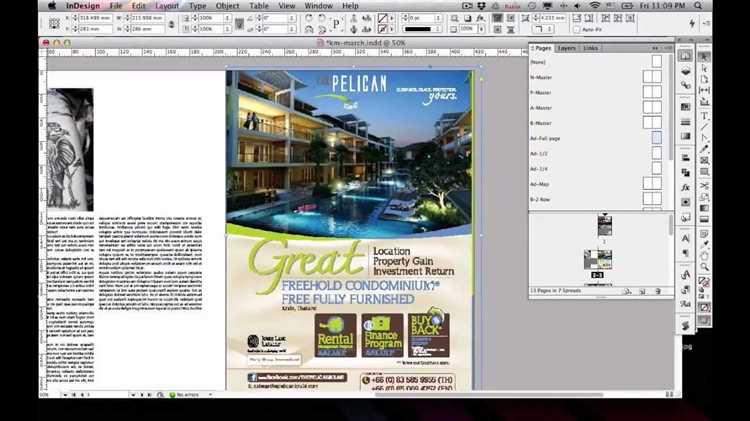The width and height of the screenshot is (750, 421).
Task: Toggle fill and stroke in Tools panel
Action: click(704, 283)
